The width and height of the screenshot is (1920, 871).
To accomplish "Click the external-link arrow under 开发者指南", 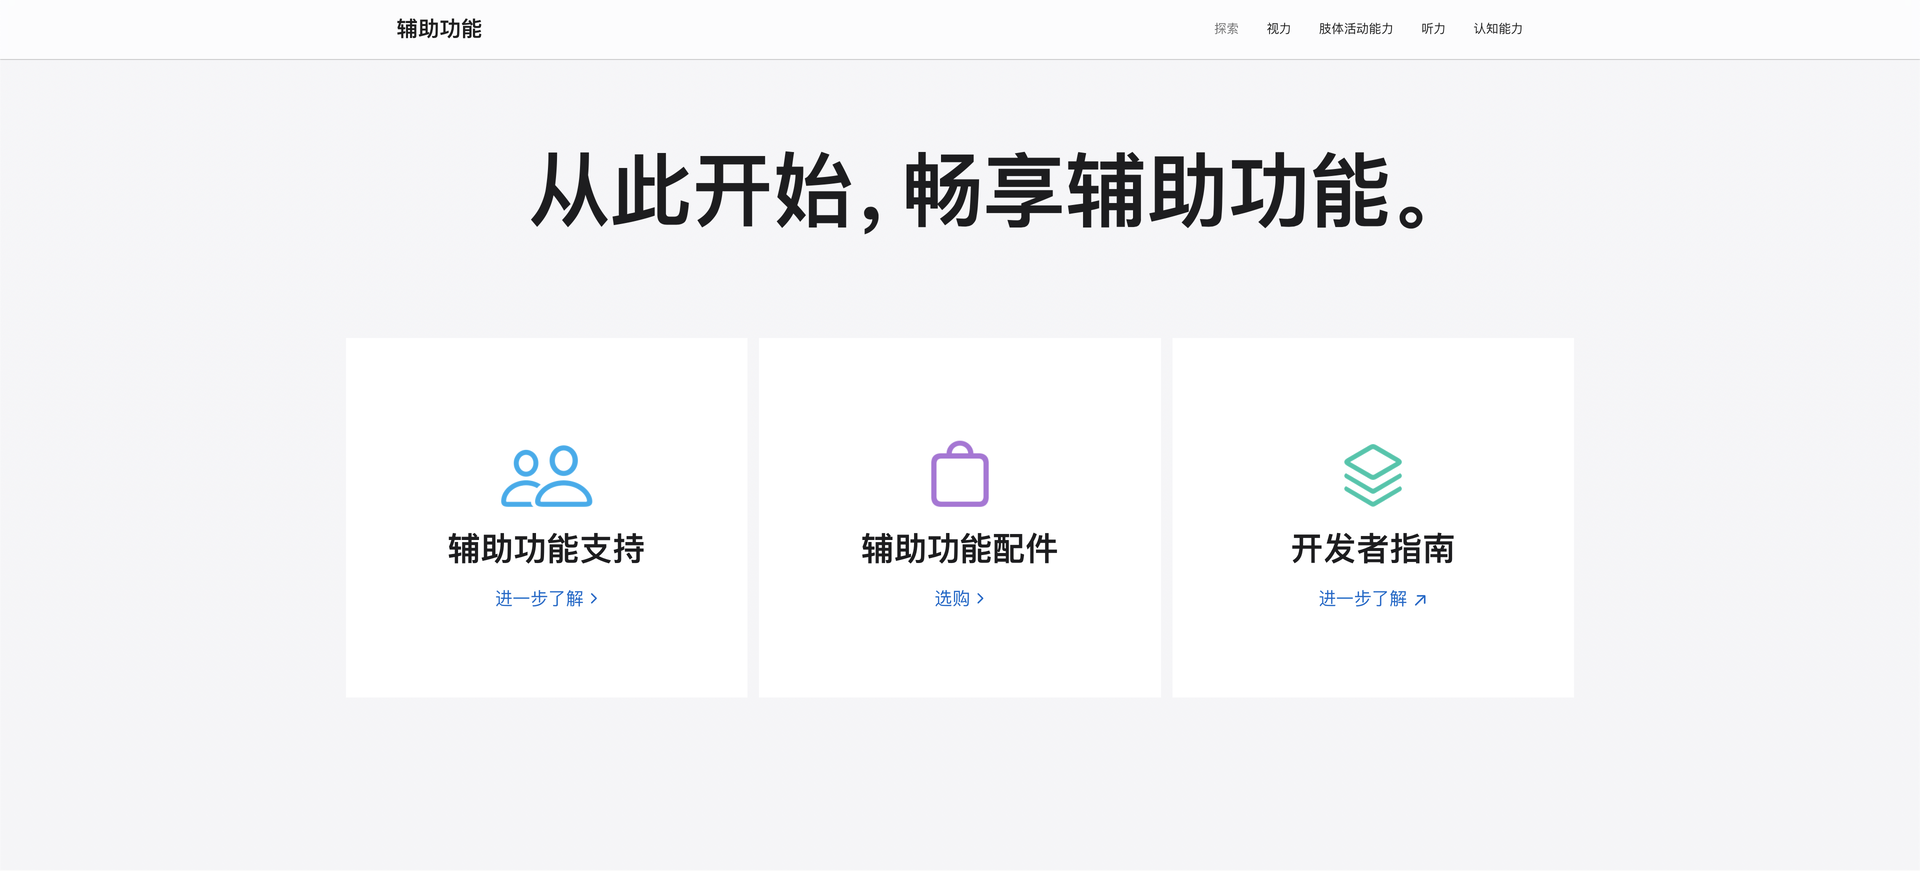I will click(x=1420, y=600).
